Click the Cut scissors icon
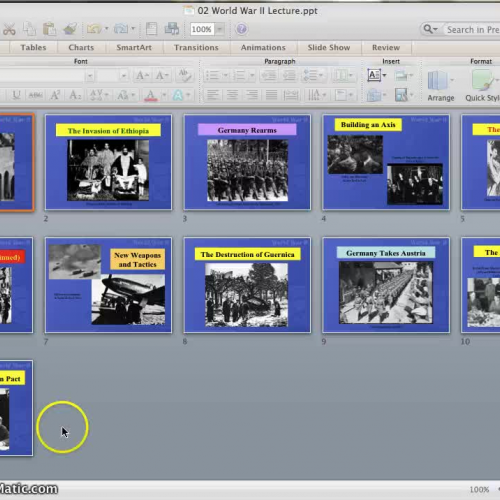 pyautogui.click(x=9, y=29)
